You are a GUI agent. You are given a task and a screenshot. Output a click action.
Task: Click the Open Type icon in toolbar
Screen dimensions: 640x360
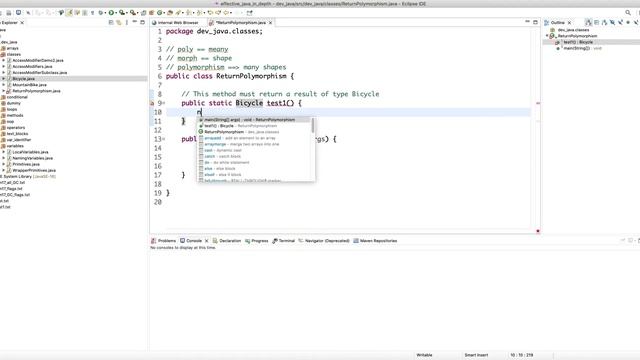tap(170, 13)
